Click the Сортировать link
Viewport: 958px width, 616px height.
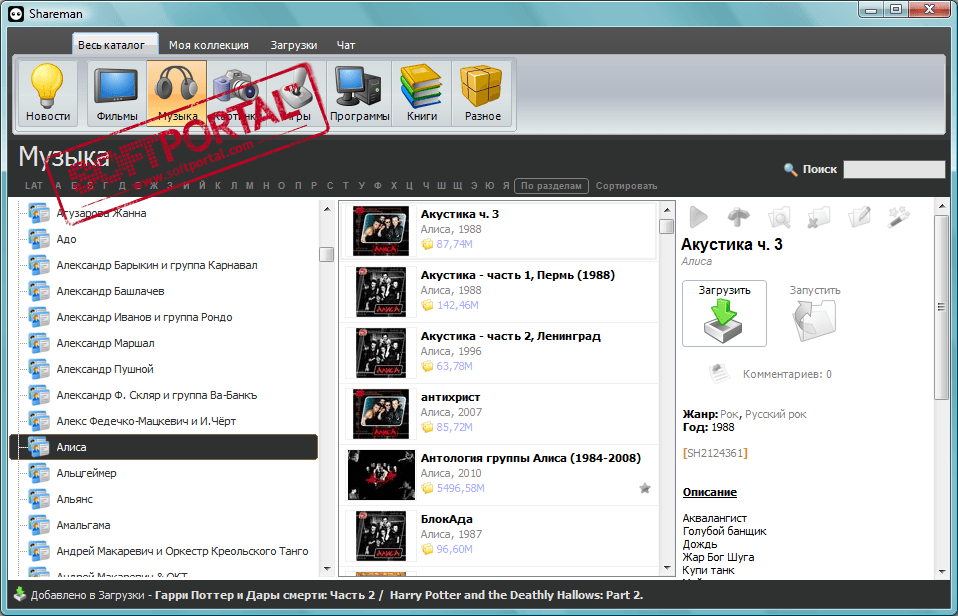pyautogui.click(x=626, y=186)
